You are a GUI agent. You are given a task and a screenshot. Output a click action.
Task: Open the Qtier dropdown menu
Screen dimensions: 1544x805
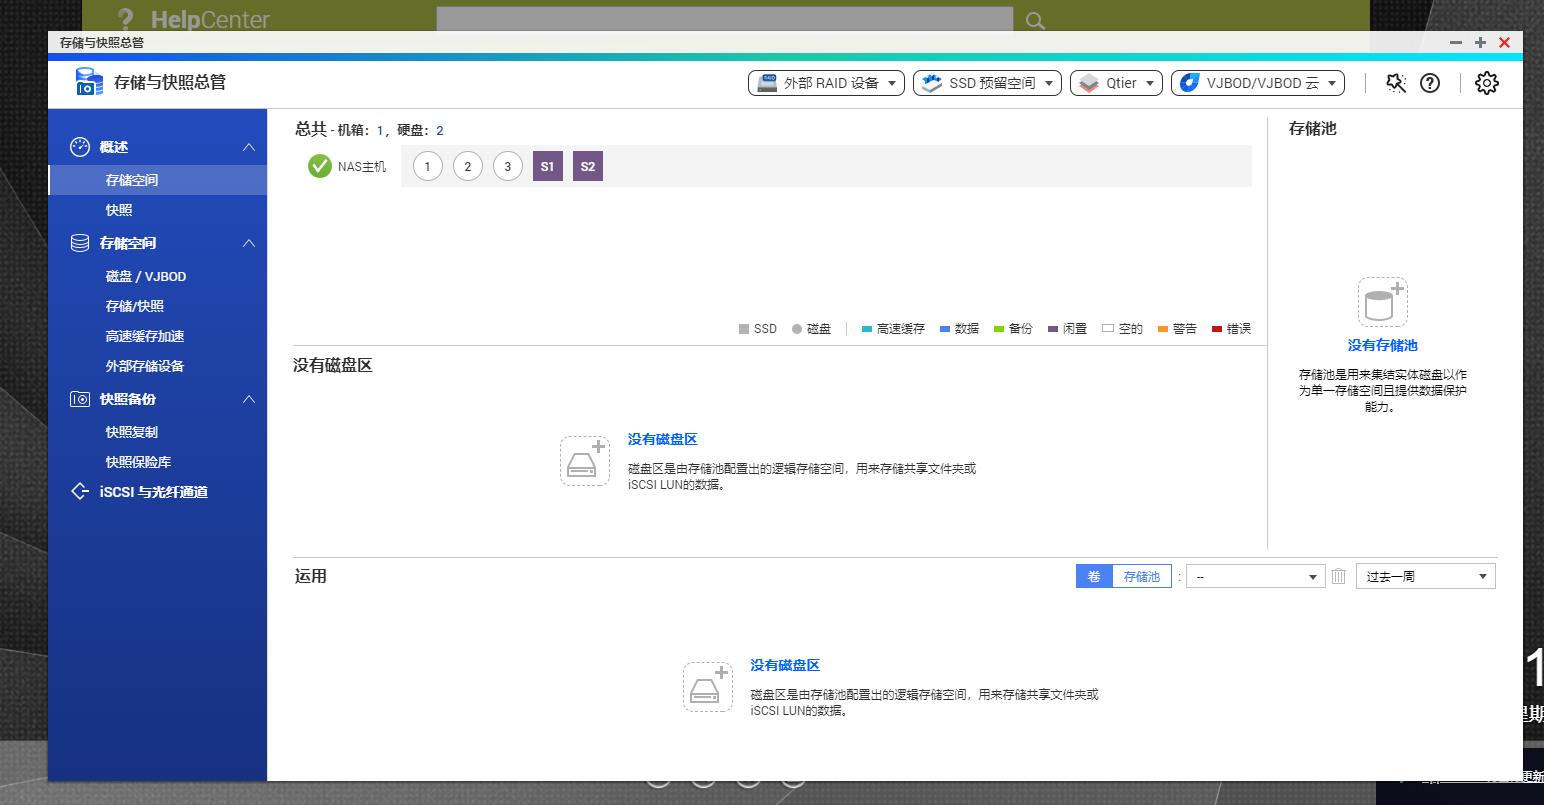coord(1116,83)
